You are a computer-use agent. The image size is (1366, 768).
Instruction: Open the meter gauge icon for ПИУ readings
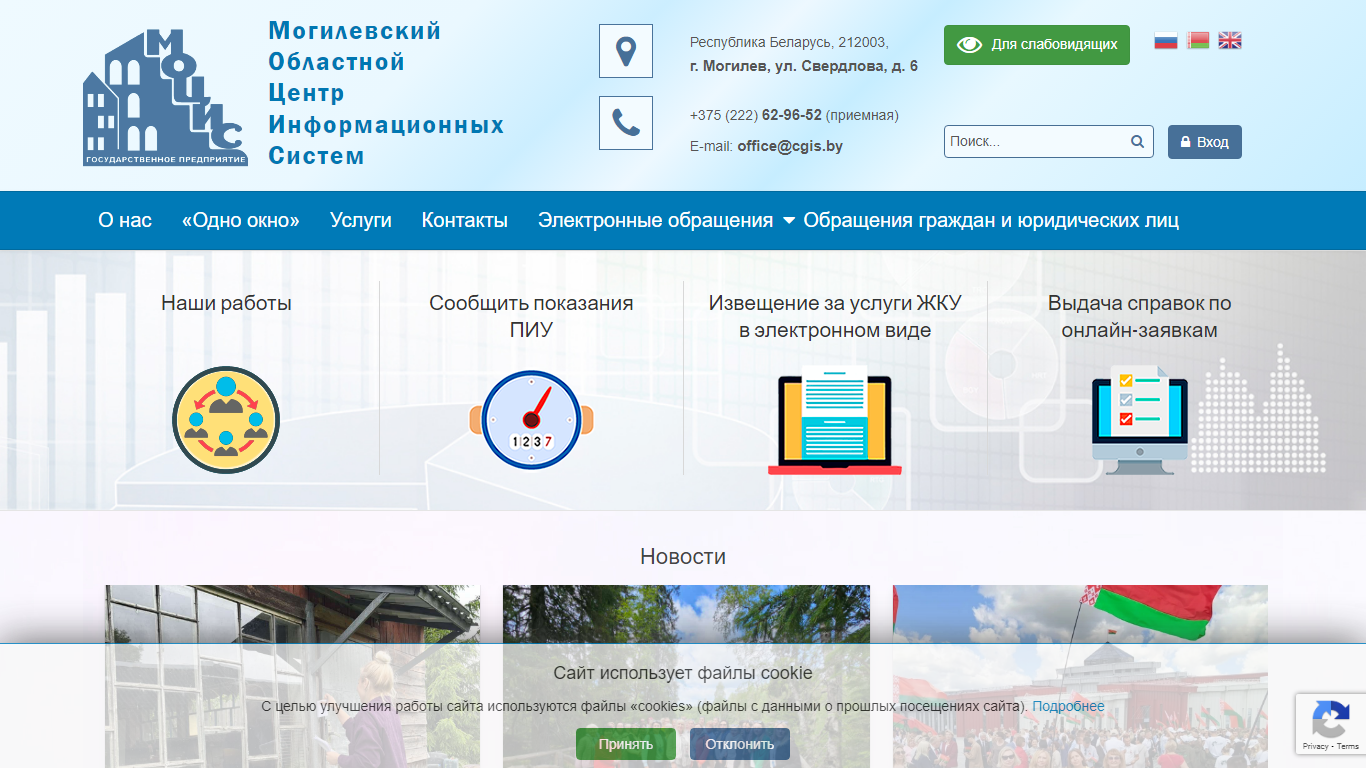(531, 420)
